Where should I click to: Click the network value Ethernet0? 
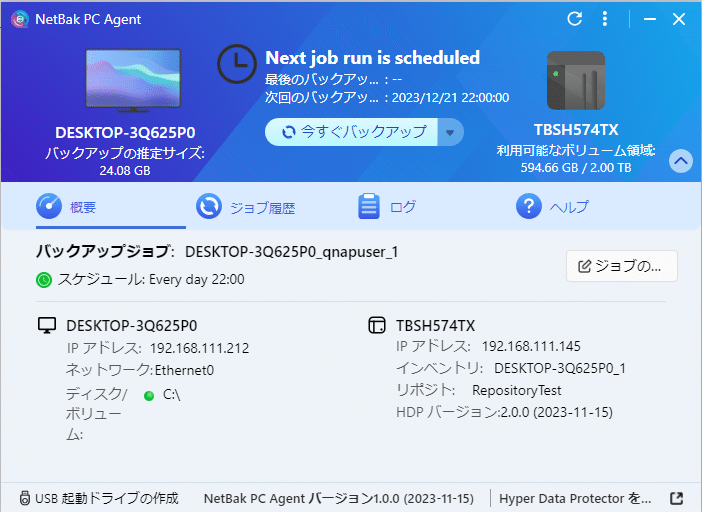click(x=184, y=371)
